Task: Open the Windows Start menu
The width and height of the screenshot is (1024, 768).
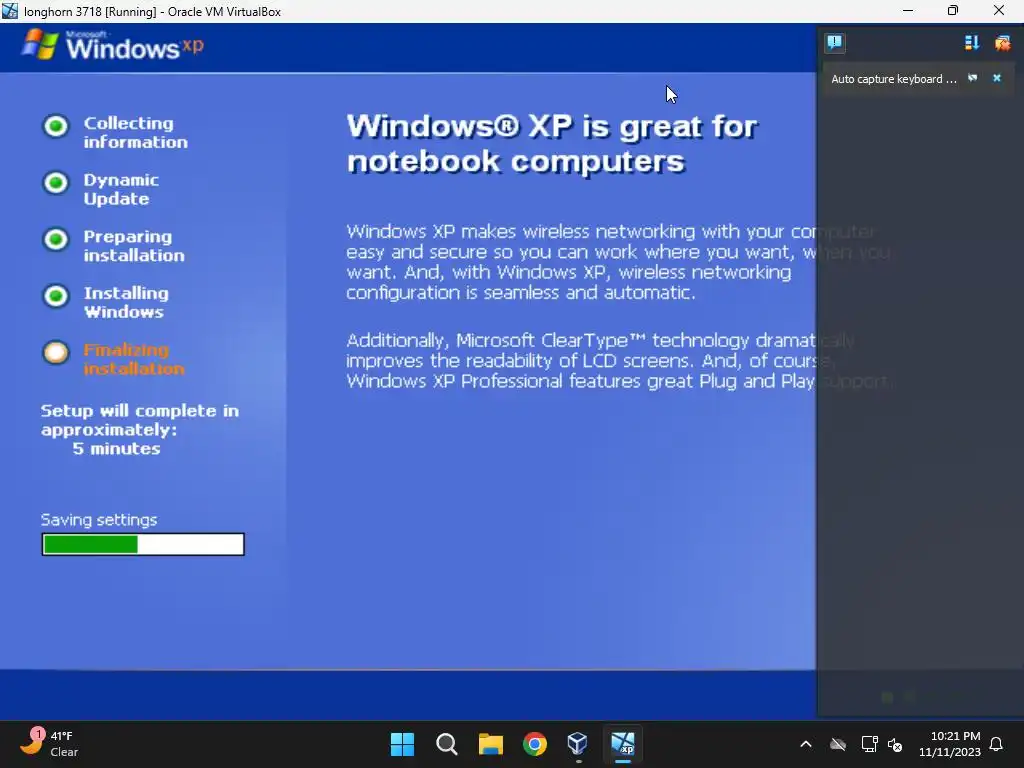Action: pos(402,744)
